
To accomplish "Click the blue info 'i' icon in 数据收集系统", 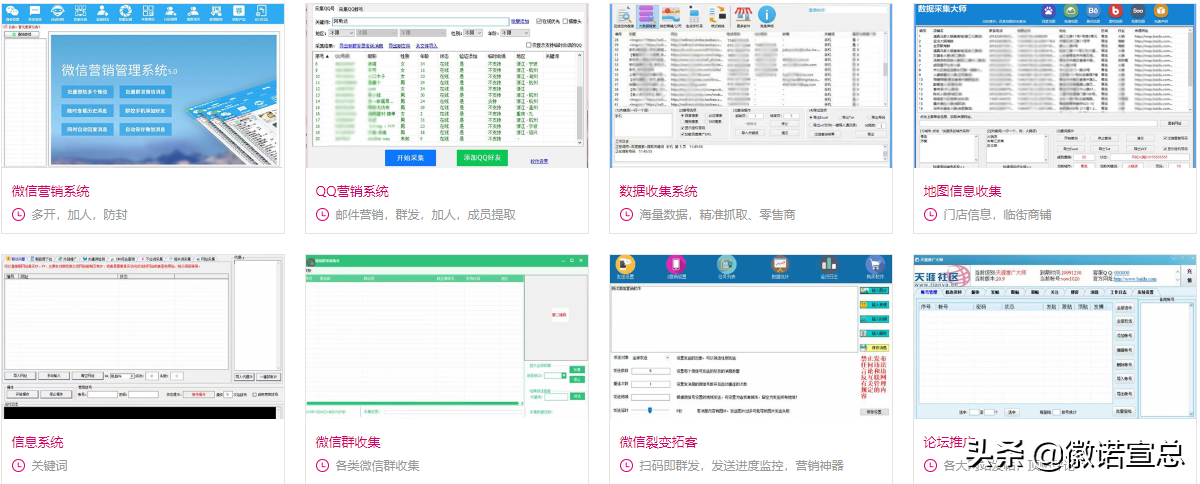I will click(x=767, y=15).
